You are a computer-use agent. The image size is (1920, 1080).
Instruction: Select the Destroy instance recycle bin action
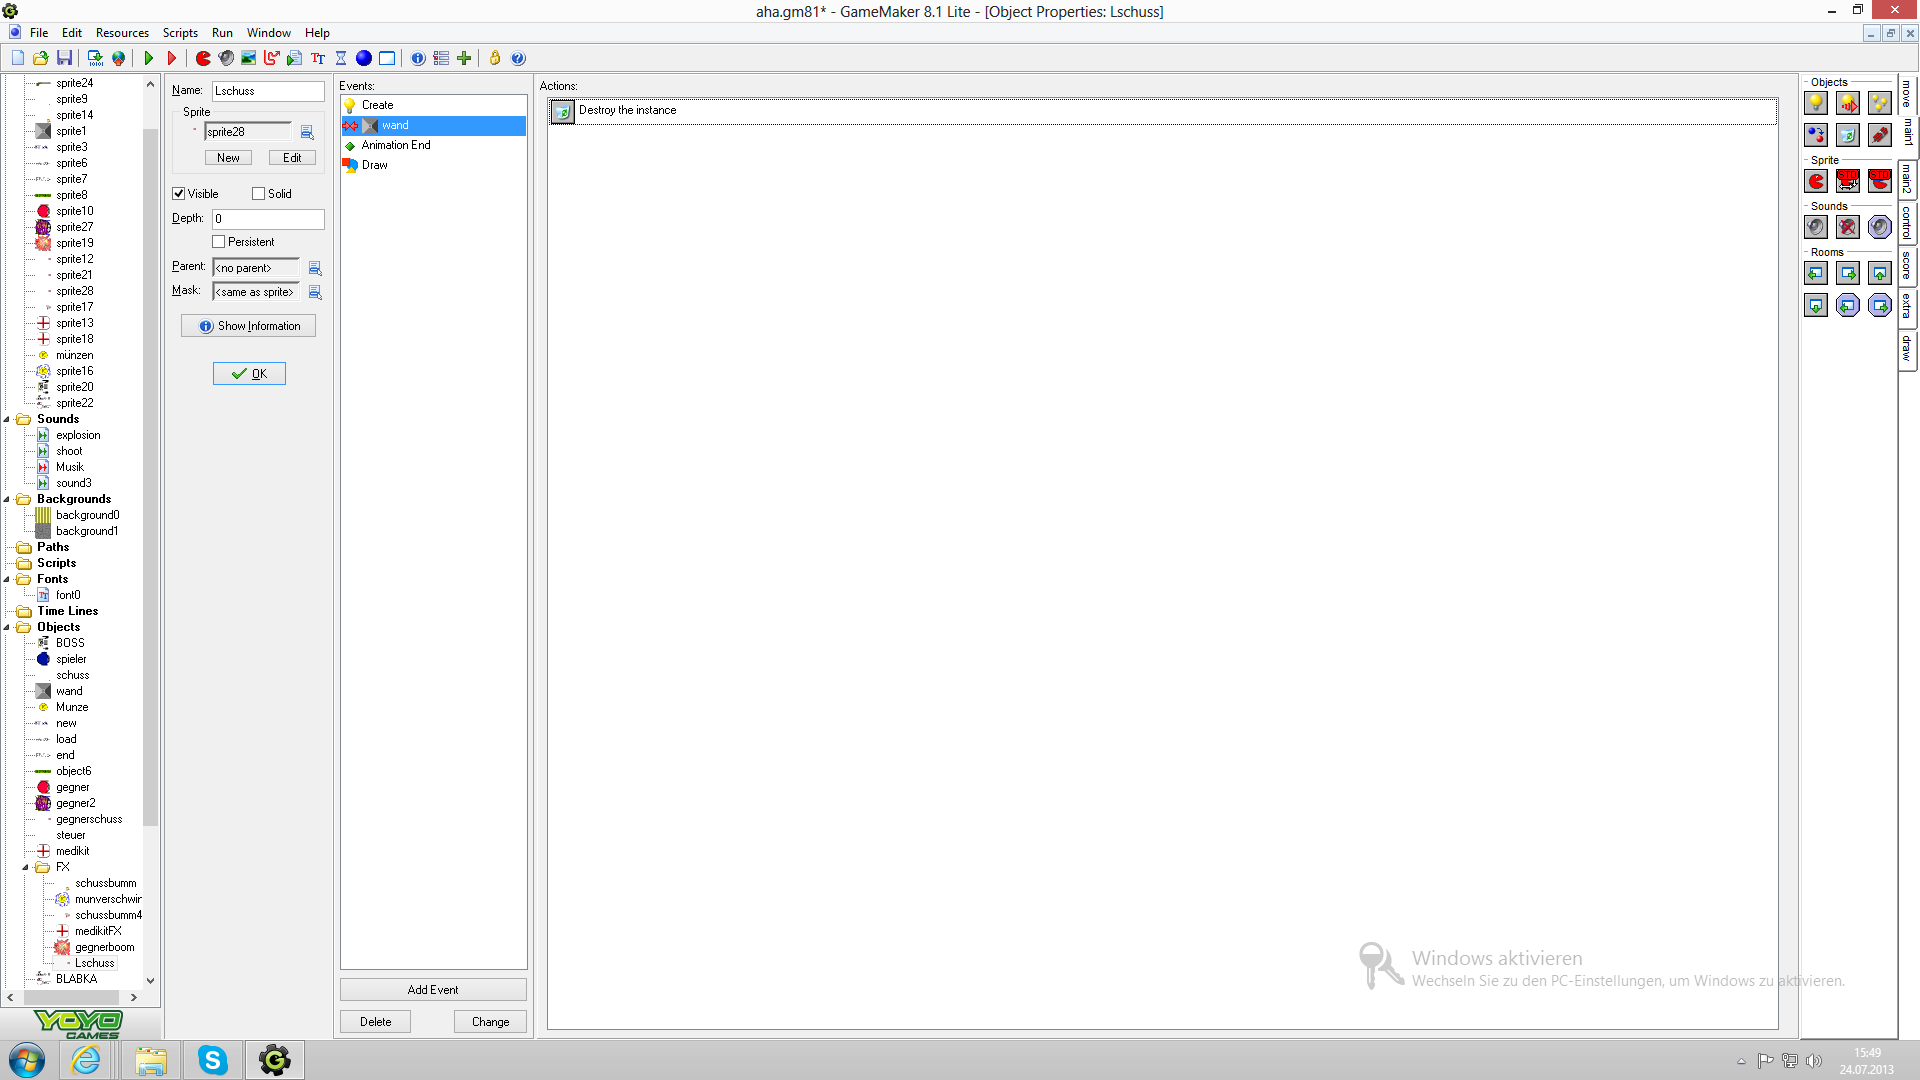[1848, 135]
